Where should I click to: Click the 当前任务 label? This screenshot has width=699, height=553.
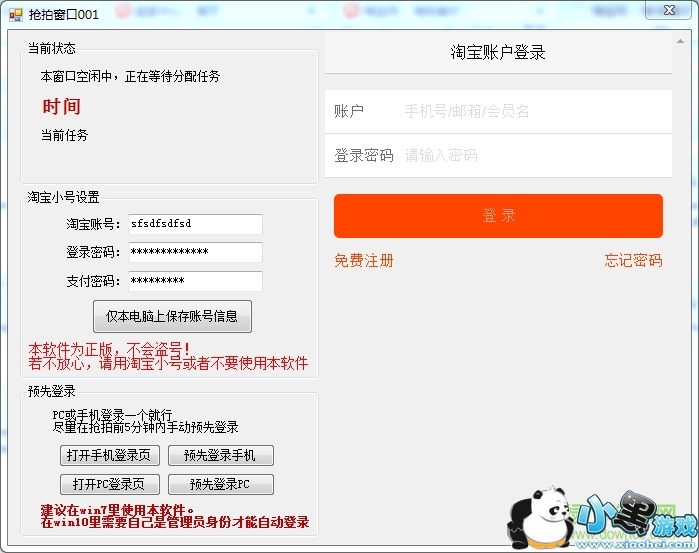pos(65,135)
